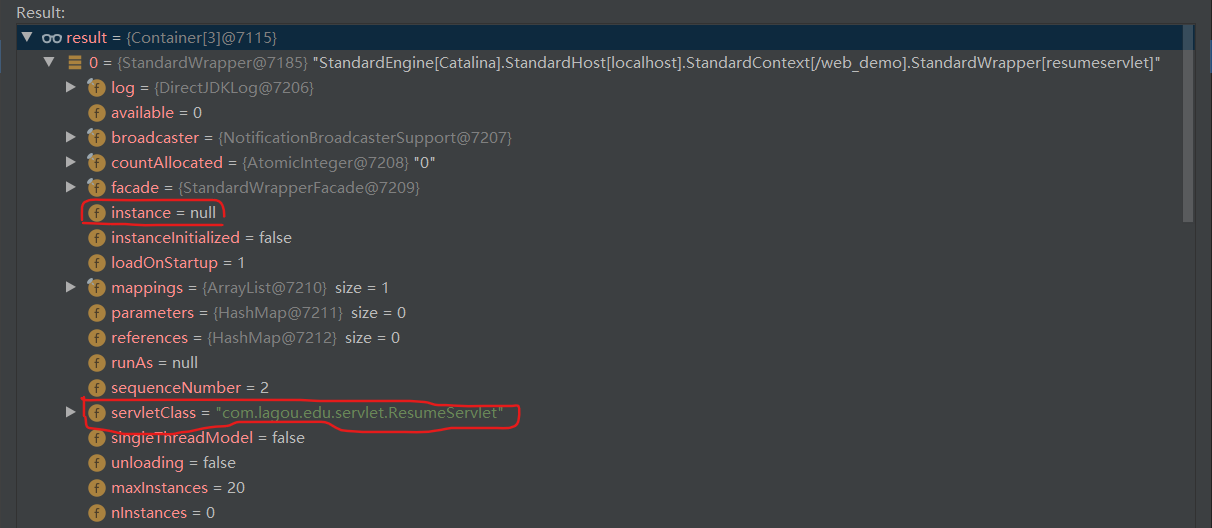Click the field icon beside mappings

click(x=96, y=288)
